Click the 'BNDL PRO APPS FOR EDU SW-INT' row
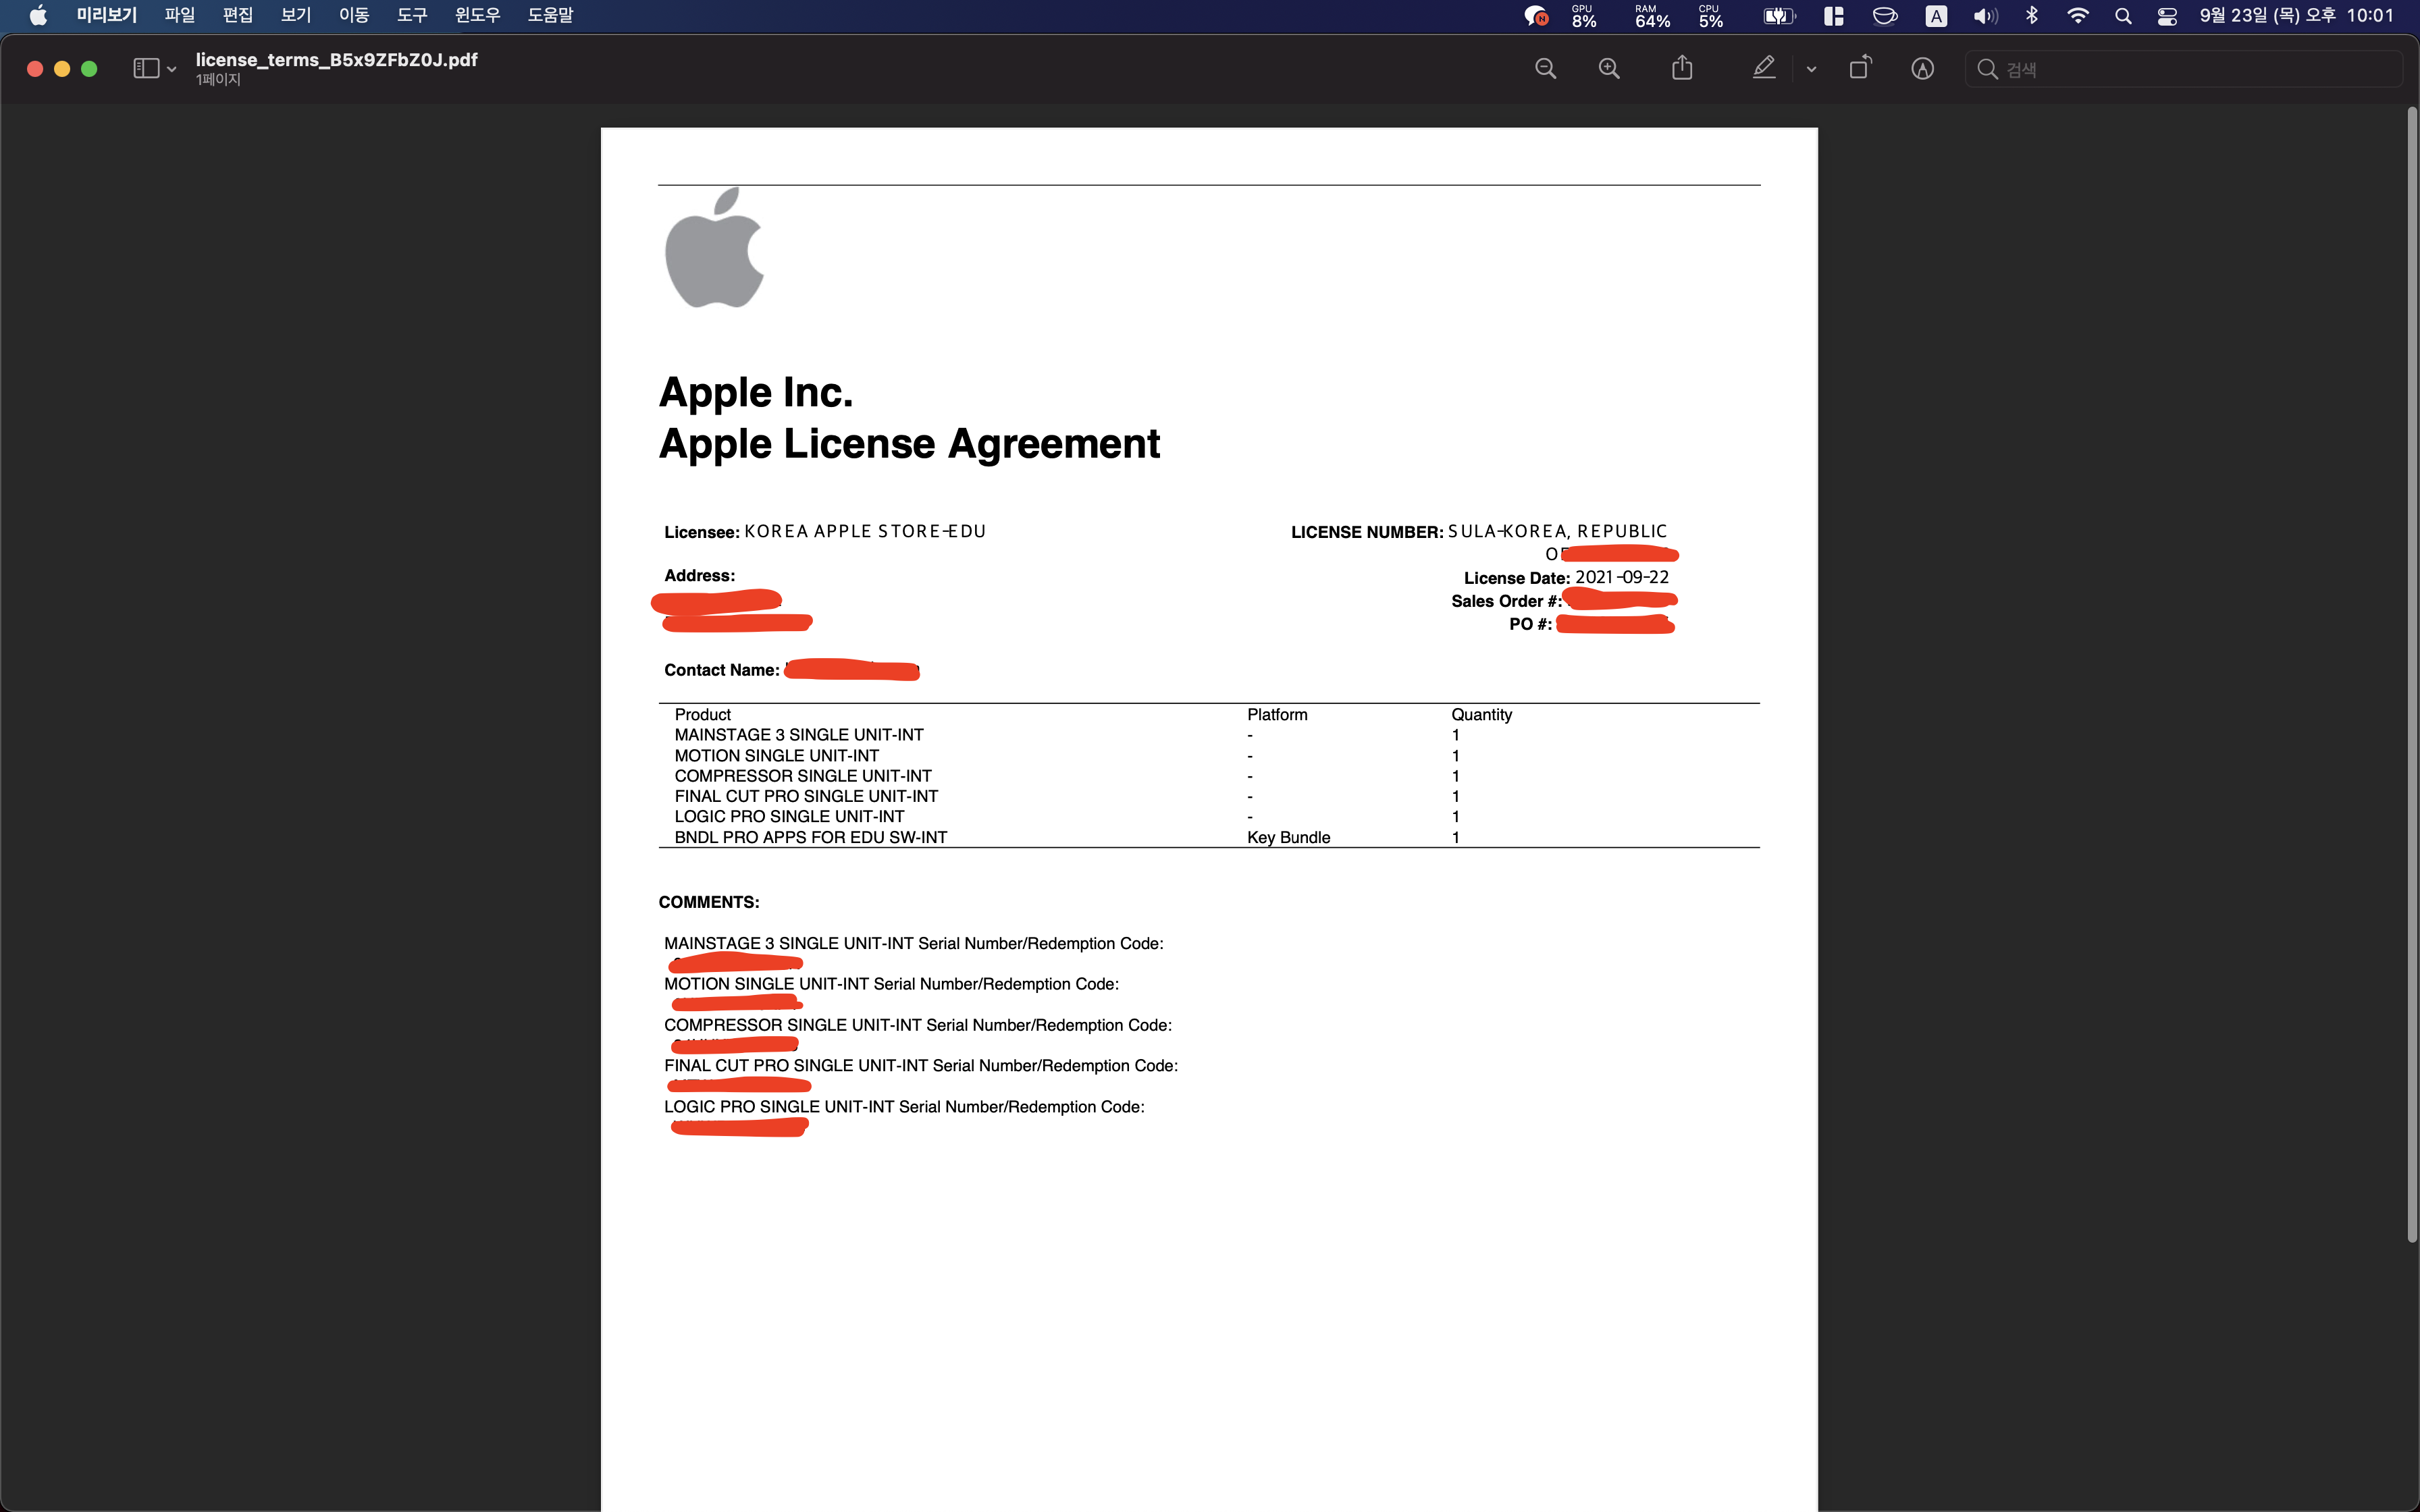The height and width of the screenshot is (1512, 2420). [x=1209, y=837]
